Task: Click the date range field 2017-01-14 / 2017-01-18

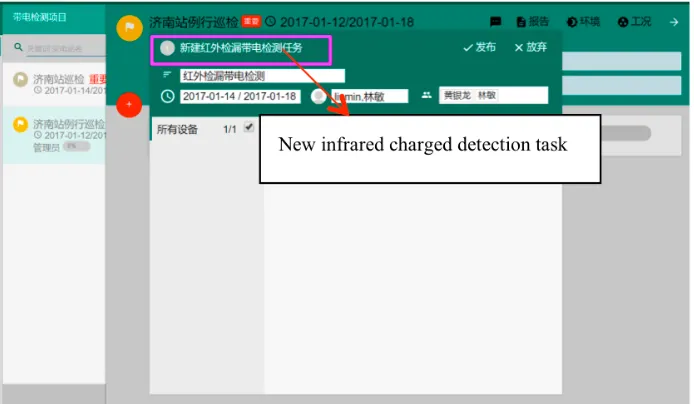Action: (240, 96)
